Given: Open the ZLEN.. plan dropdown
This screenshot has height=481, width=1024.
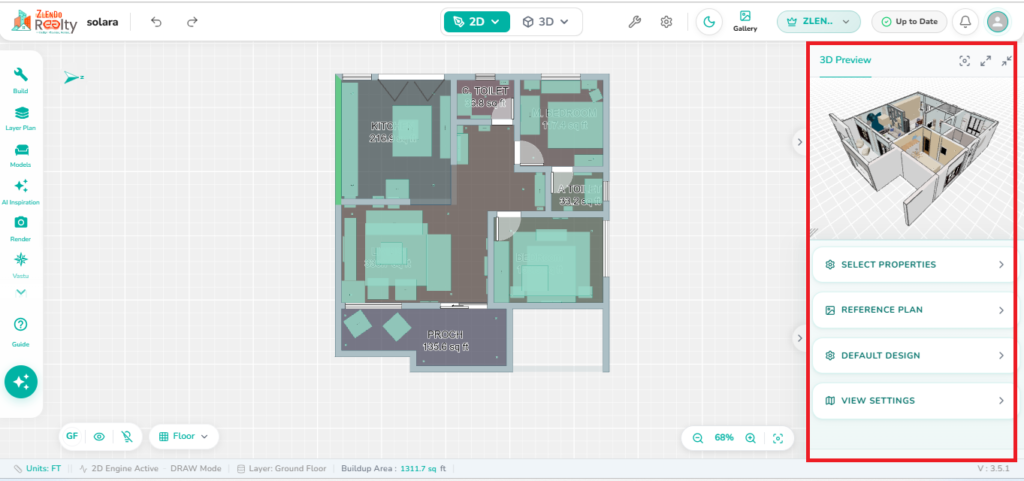Looking at the screenshot, I should 818,22.
